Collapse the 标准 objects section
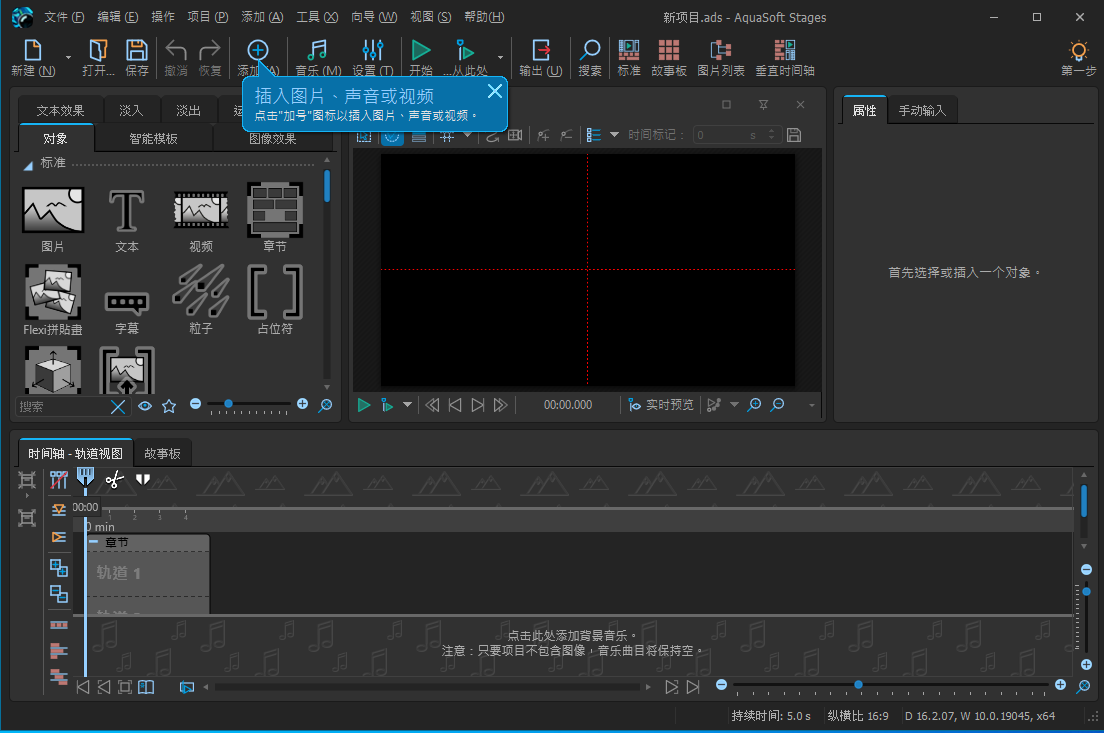This screenshot has width=1104, height=733. point(28,164)
